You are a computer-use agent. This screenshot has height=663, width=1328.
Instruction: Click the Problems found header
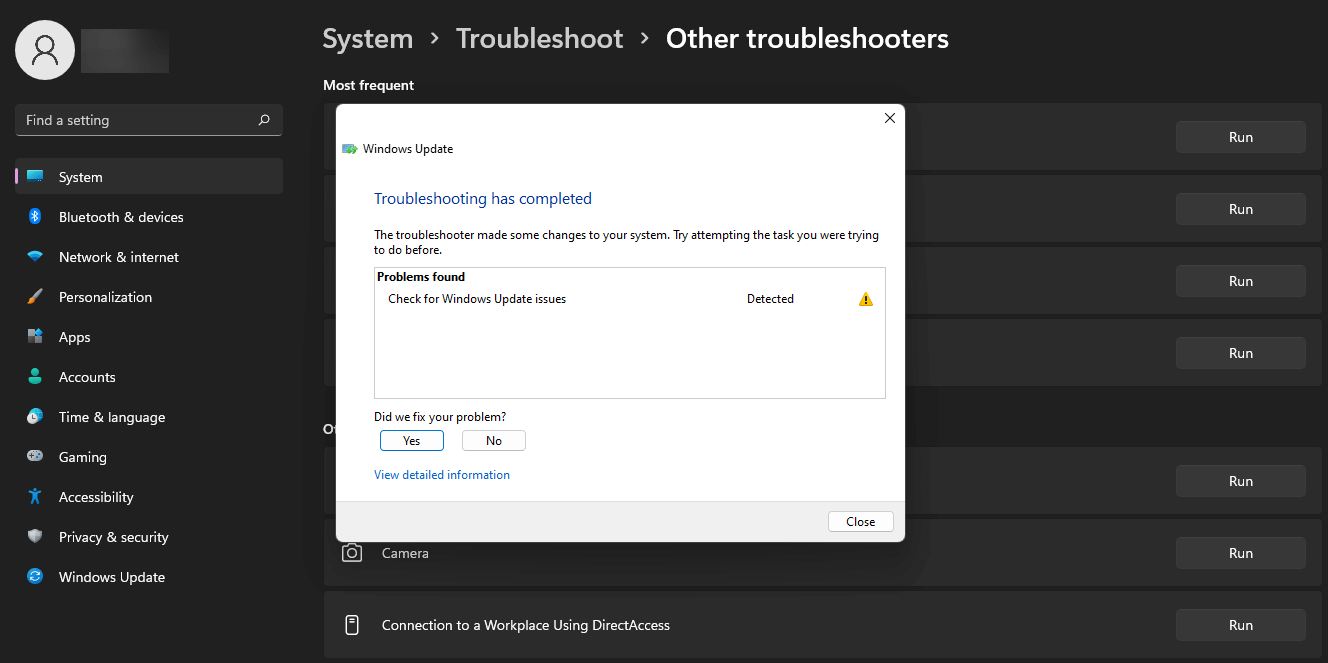421,277
